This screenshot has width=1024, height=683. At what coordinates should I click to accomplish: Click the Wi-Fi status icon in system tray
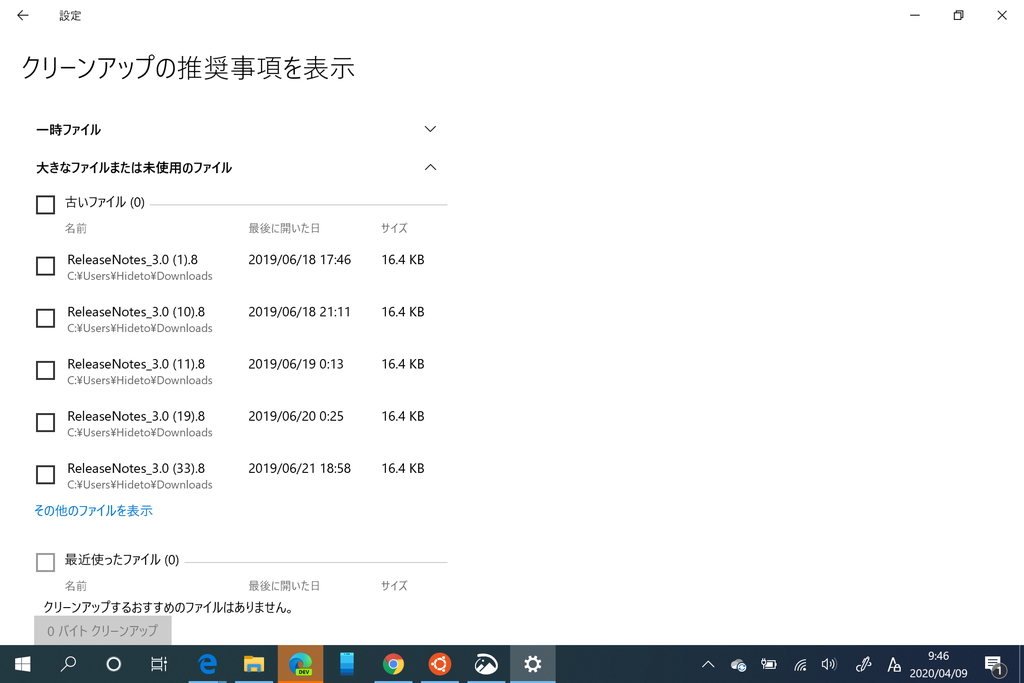click(x=799, y=663)
